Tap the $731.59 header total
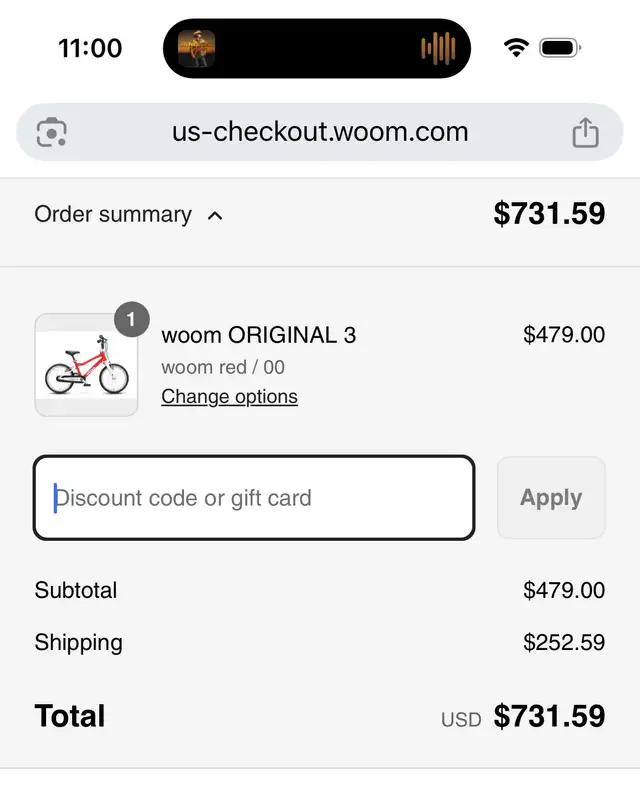This screenshot has width=640, height=800. pyautogui.click(x=549, y=213)
